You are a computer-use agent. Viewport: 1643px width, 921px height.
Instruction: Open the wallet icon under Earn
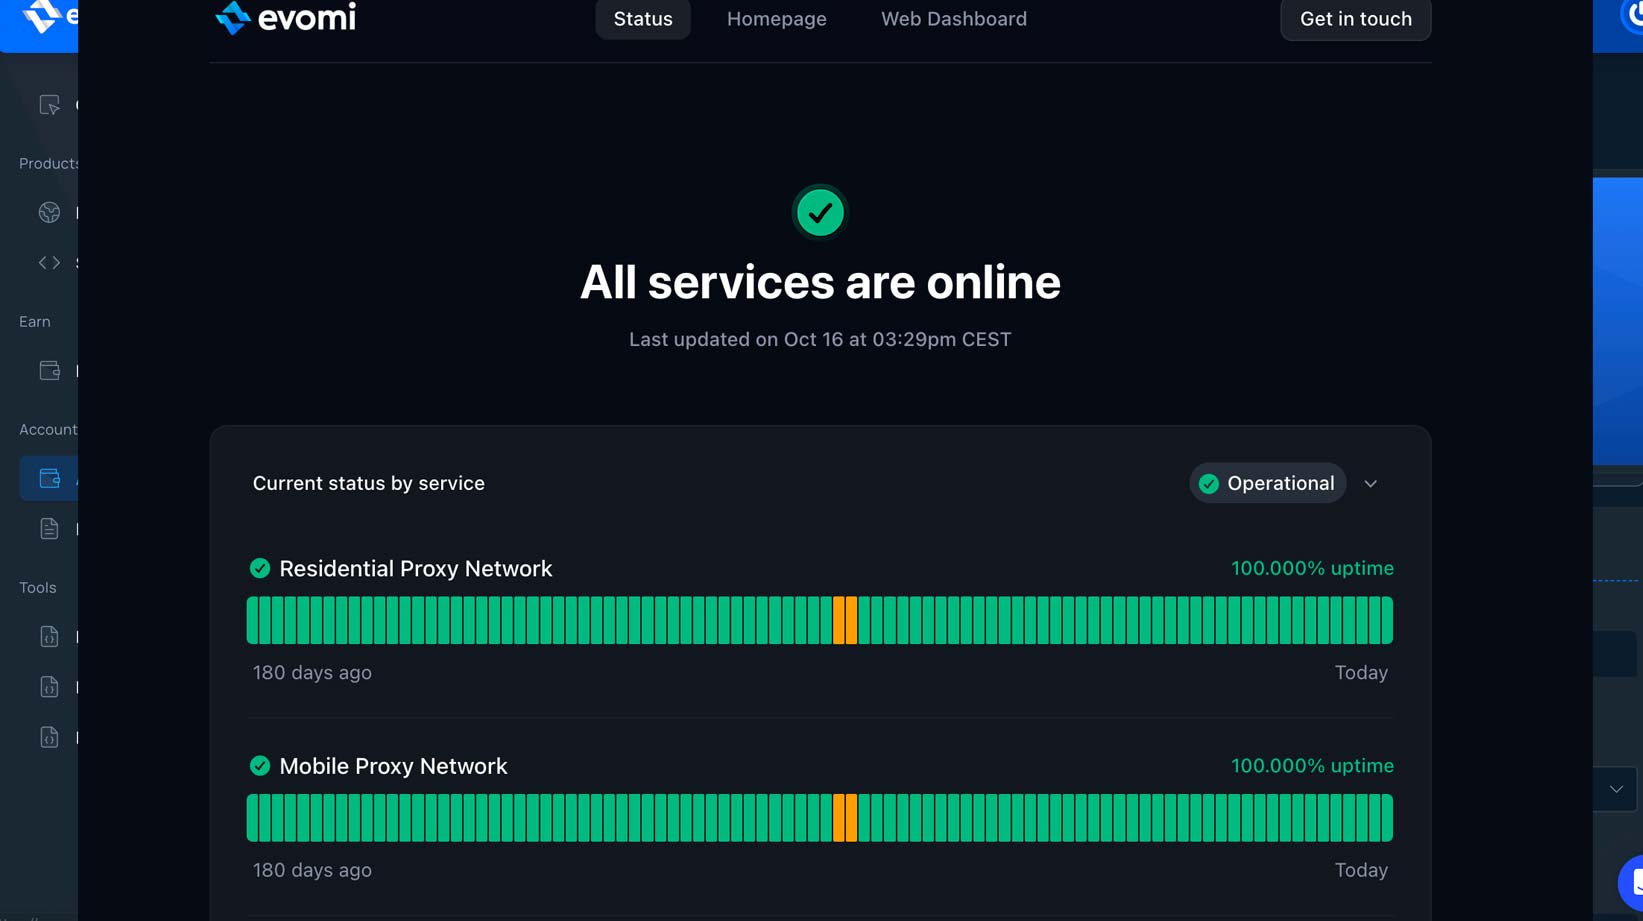[x=49, y=371]
